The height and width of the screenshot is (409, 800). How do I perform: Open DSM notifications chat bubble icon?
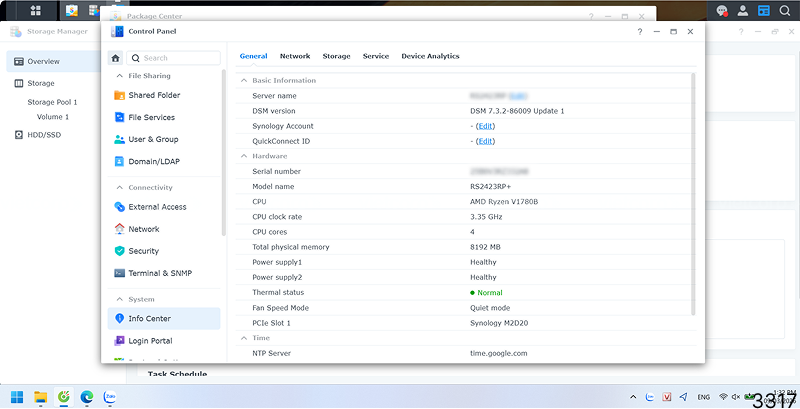[x=721, y=10]
